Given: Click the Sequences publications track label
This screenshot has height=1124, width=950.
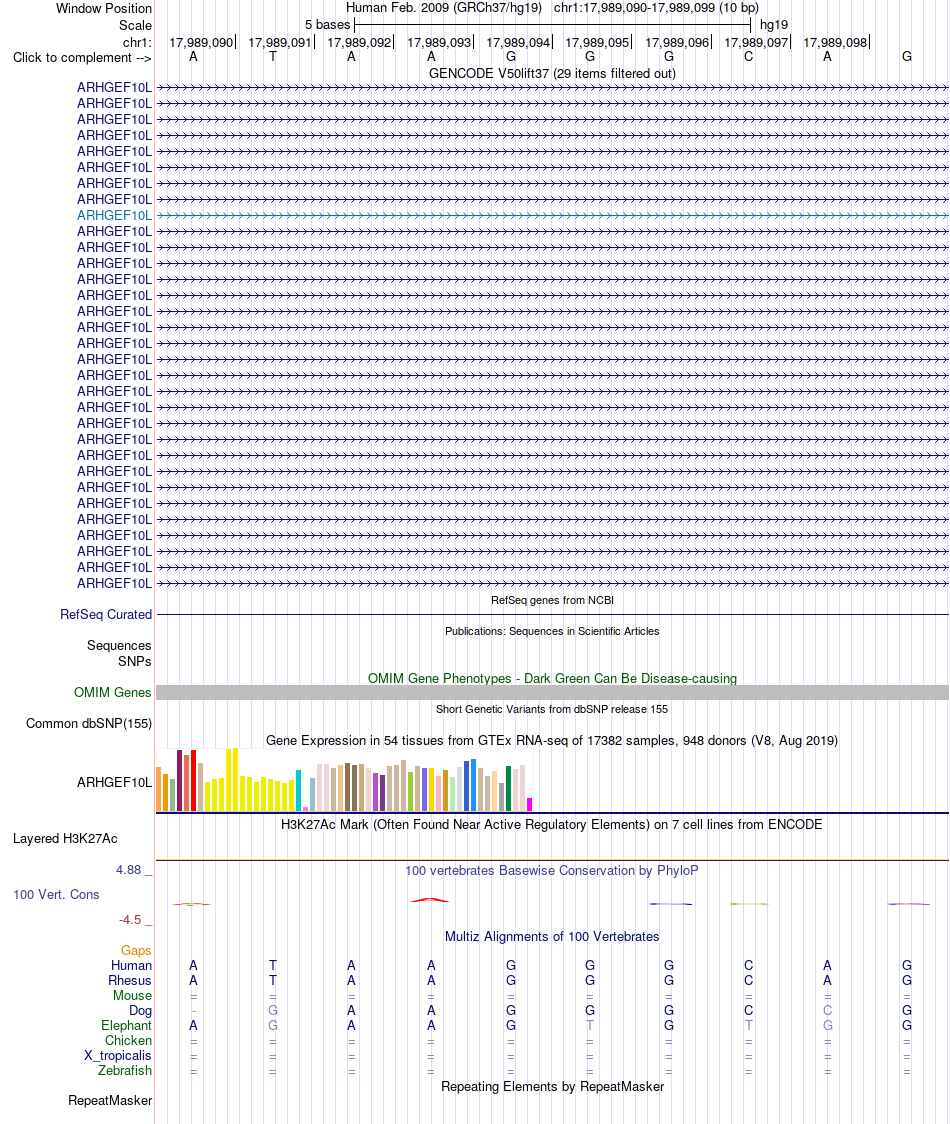Looking at the screenshot, I should tap(119, 646).
